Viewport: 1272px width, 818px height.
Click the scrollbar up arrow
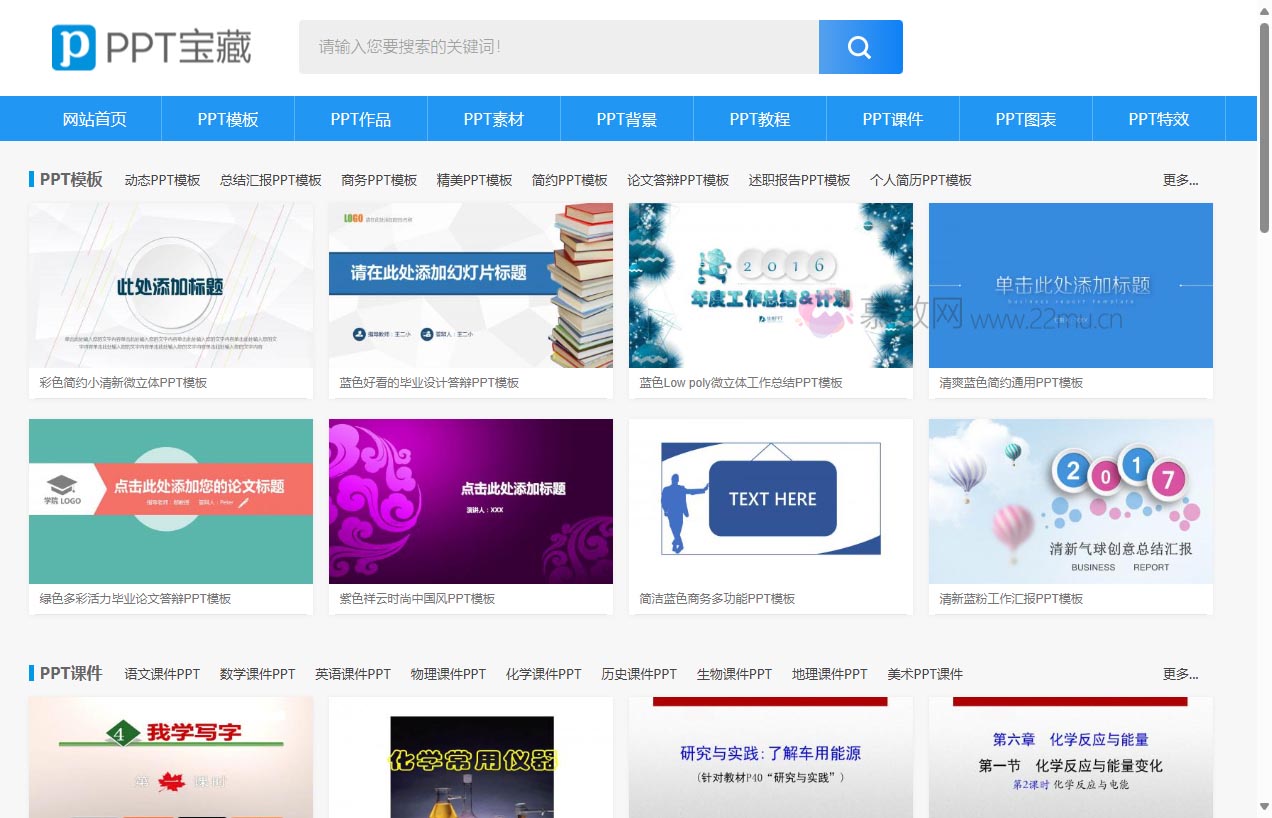pyautogui.click(x=1264, y=10)
